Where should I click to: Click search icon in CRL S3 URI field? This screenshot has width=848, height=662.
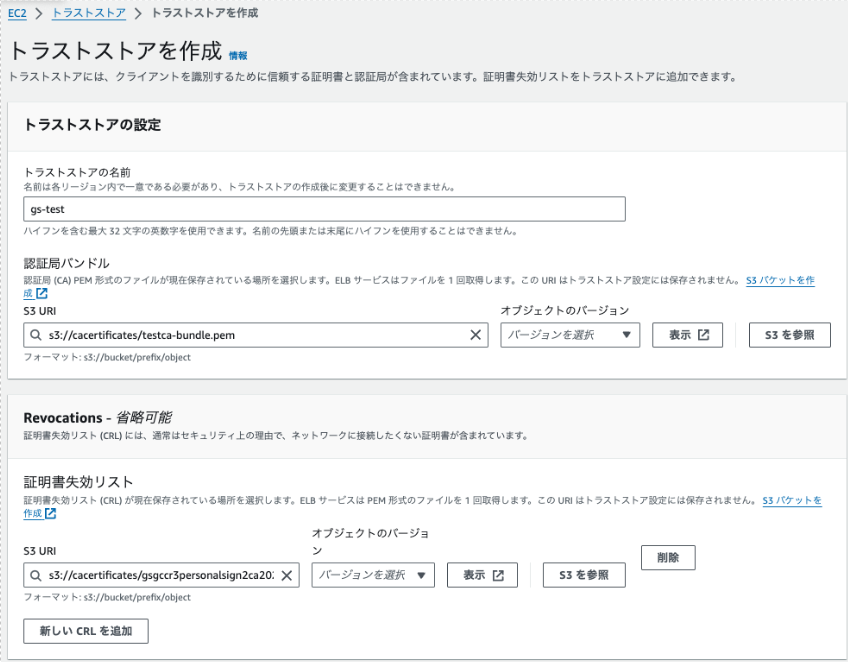(37, 575)
